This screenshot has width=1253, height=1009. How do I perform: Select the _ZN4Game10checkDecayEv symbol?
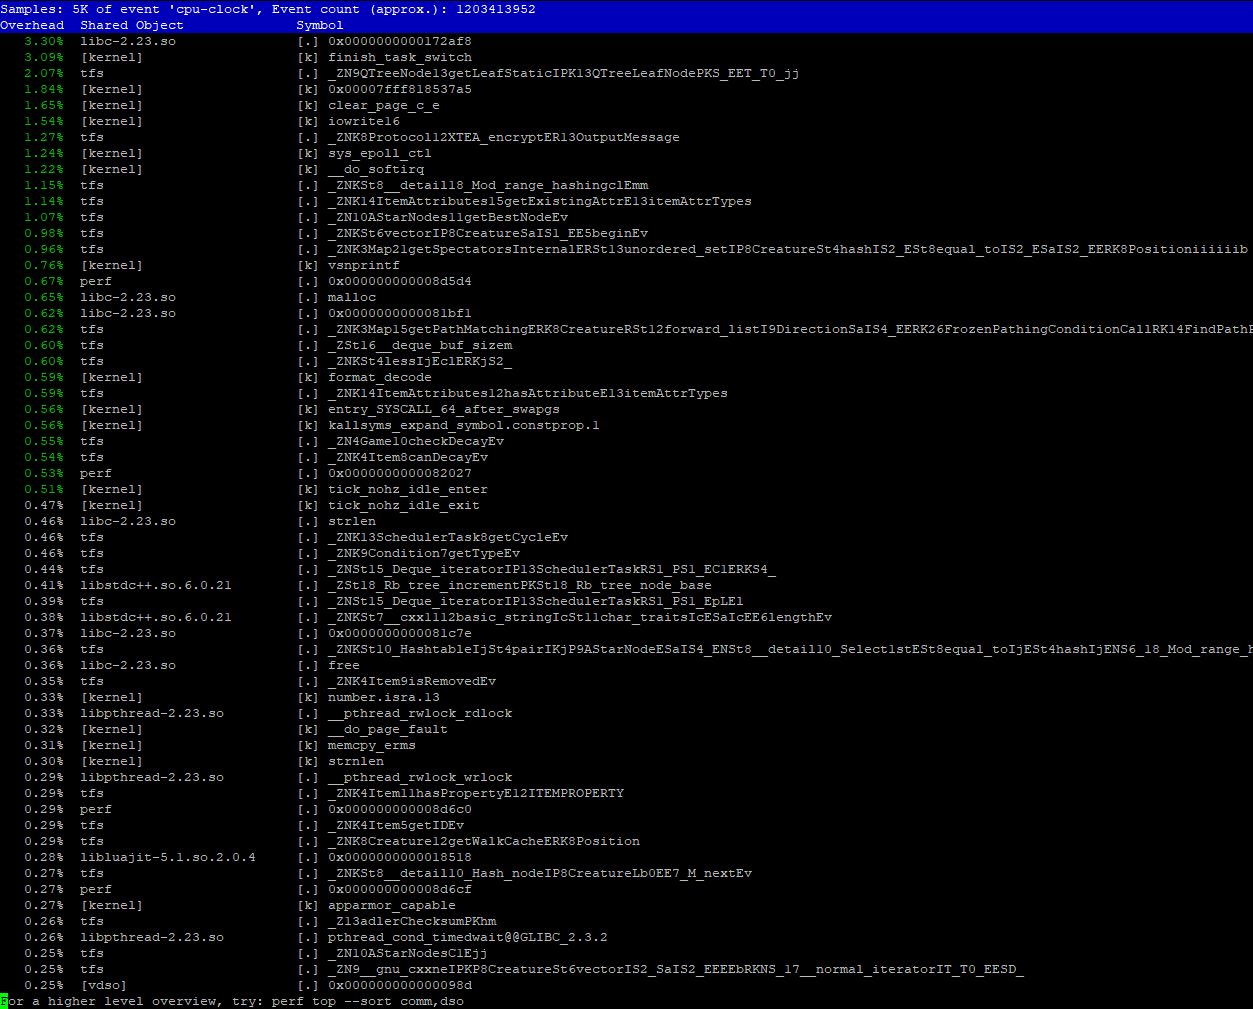pos(416,441)
